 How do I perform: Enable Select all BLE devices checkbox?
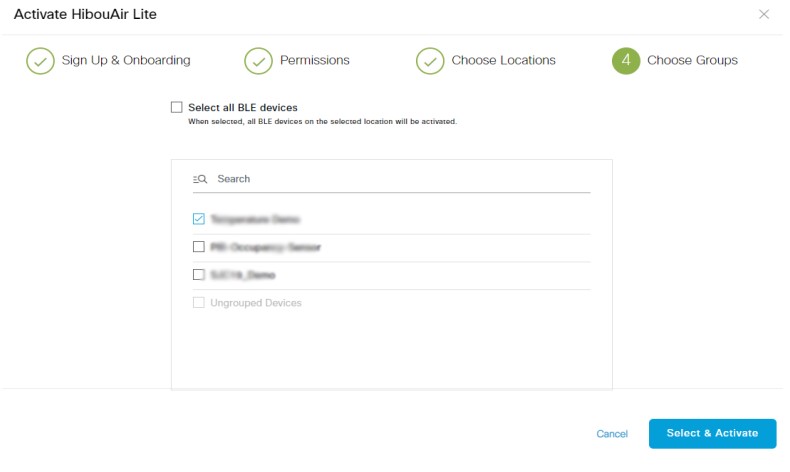[x=176, y=107]
